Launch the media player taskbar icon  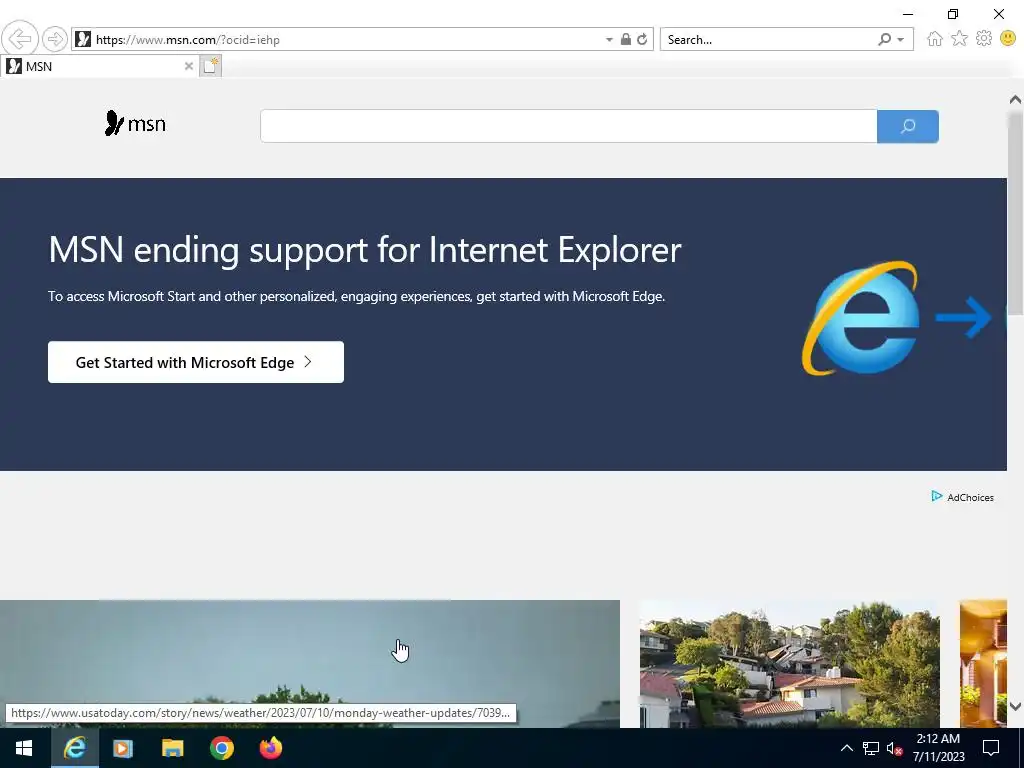point(123,748)
